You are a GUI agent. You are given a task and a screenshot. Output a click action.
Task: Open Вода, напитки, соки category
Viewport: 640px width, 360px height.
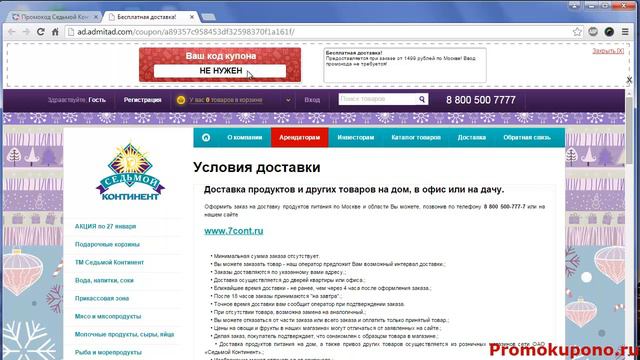click(104, 280)
